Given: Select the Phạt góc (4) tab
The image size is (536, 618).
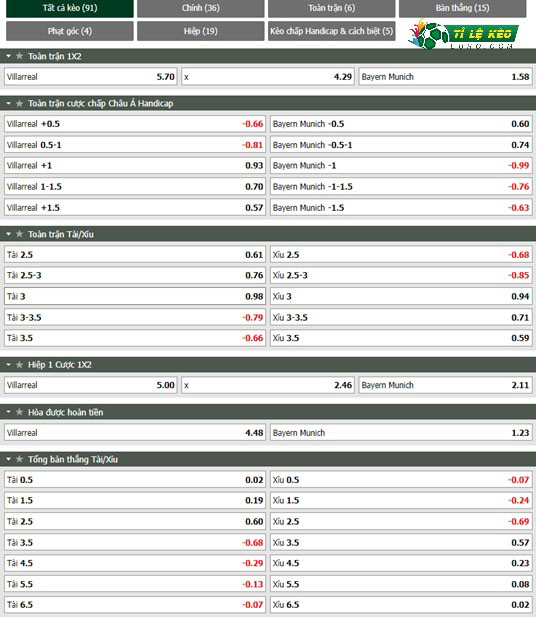Looking at the screenshot, I should coord(70,31).
